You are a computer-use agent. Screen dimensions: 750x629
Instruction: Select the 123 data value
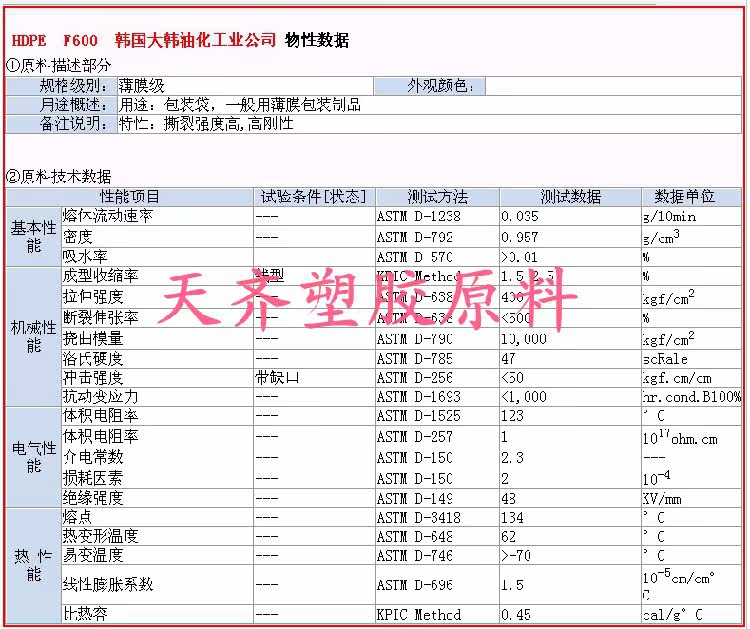pyautogui.click(x=512, y=416)
